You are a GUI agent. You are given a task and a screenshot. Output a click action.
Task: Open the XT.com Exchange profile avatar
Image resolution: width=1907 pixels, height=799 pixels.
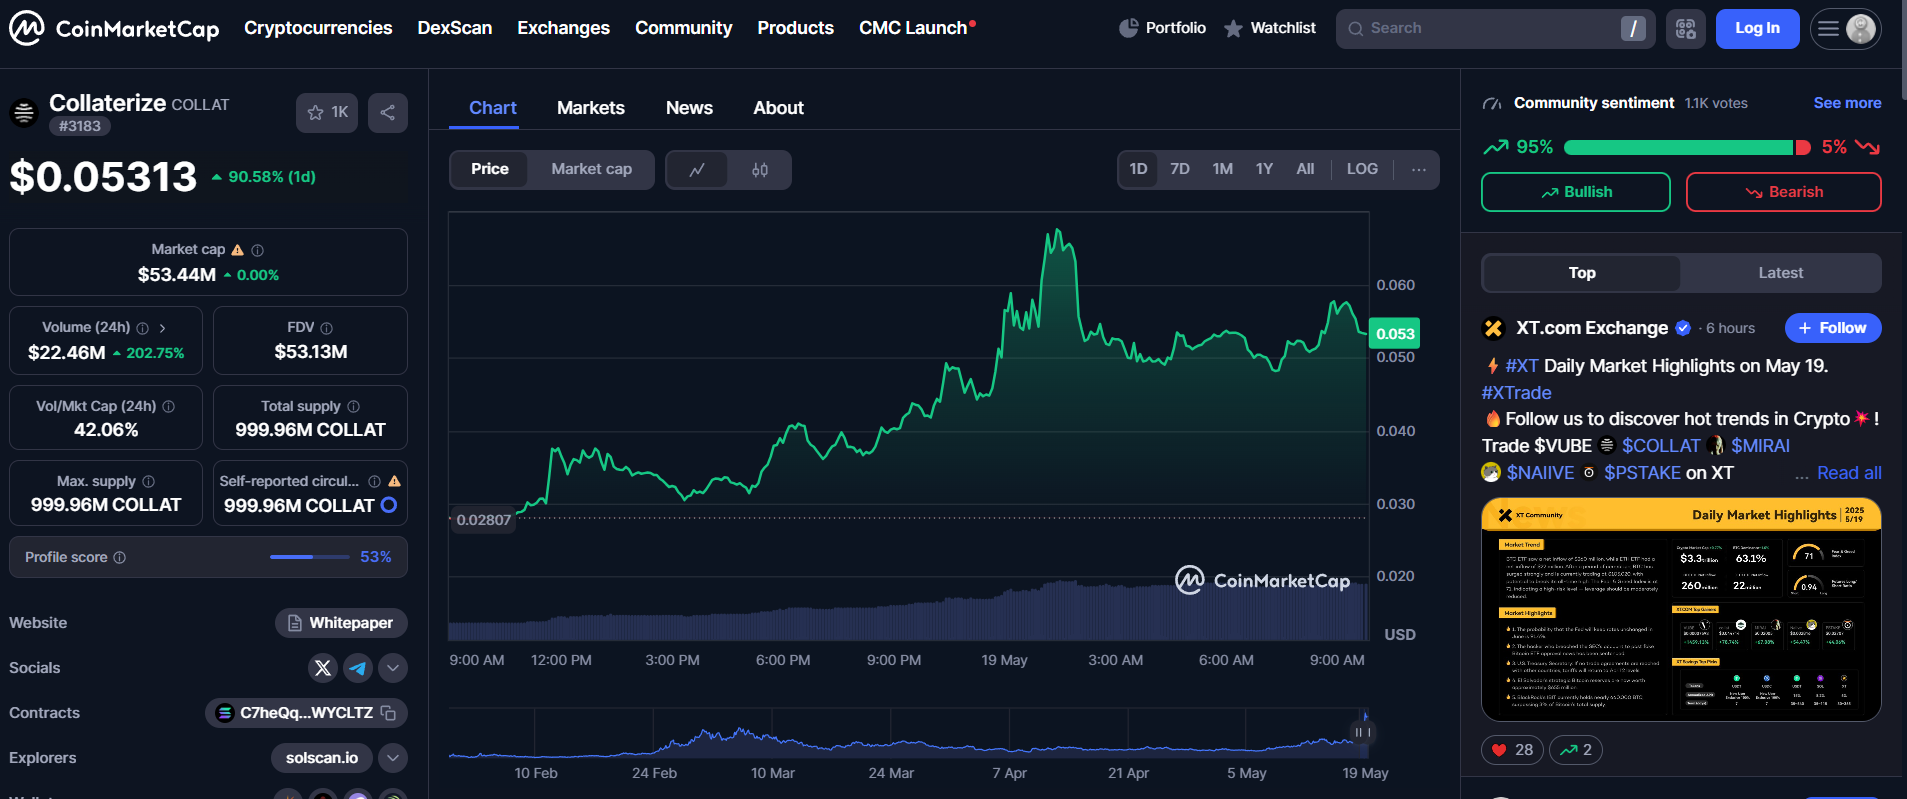coord(1493,328)
